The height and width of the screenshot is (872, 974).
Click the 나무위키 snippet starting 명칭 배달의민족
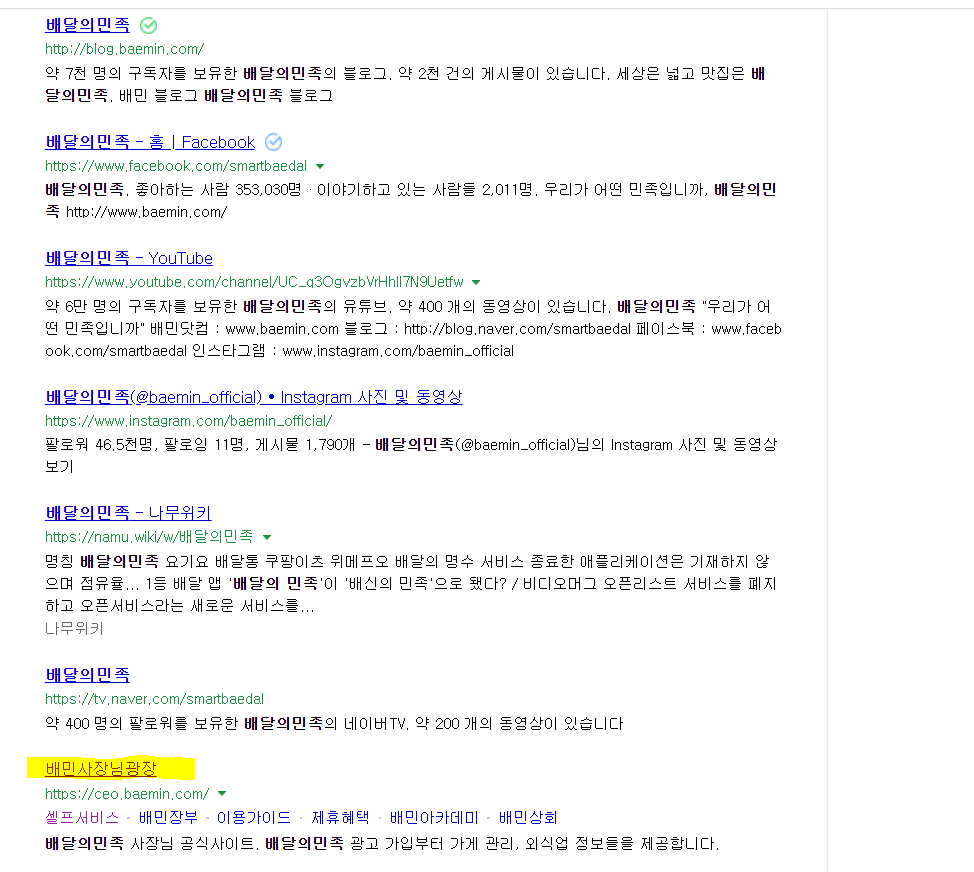411,583
